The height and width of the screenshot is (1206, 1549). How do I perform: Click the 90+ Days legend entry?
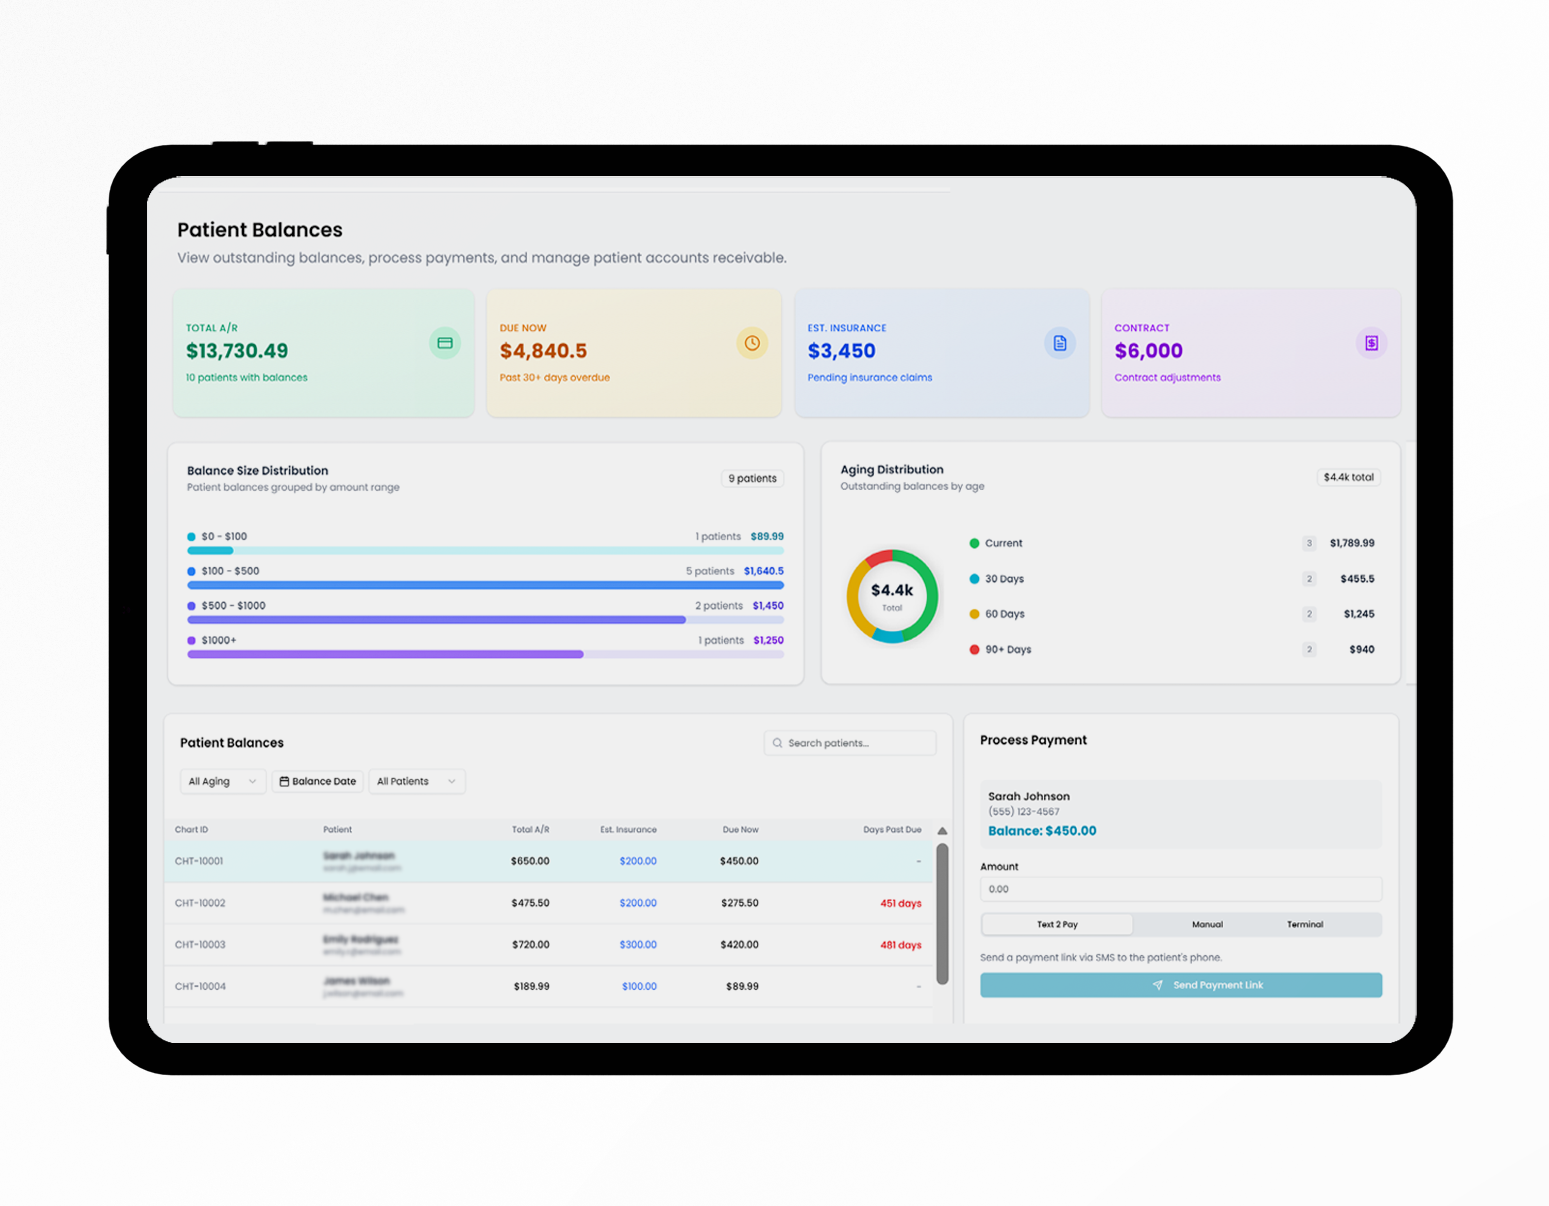(x=1007, y=650)
